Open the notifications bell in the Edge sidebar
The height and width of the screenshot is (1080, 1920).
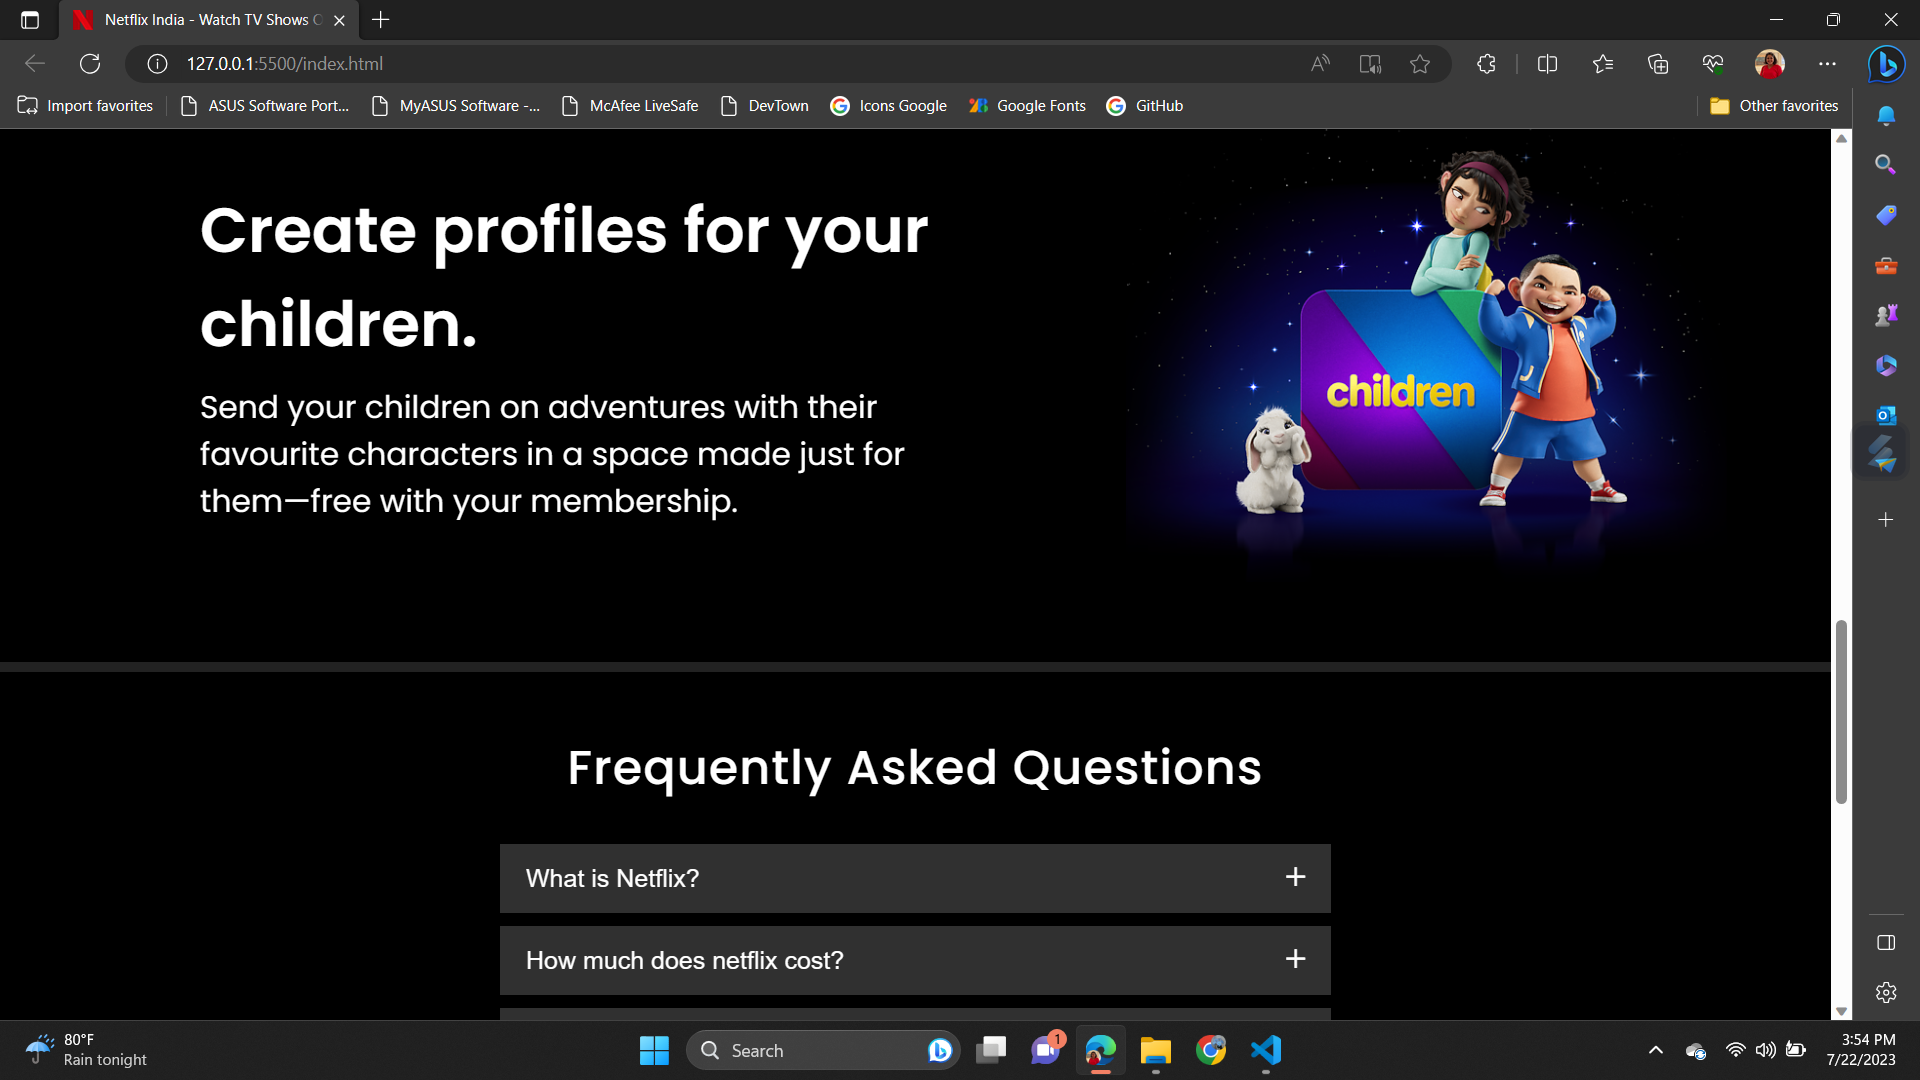(1886, 116)
